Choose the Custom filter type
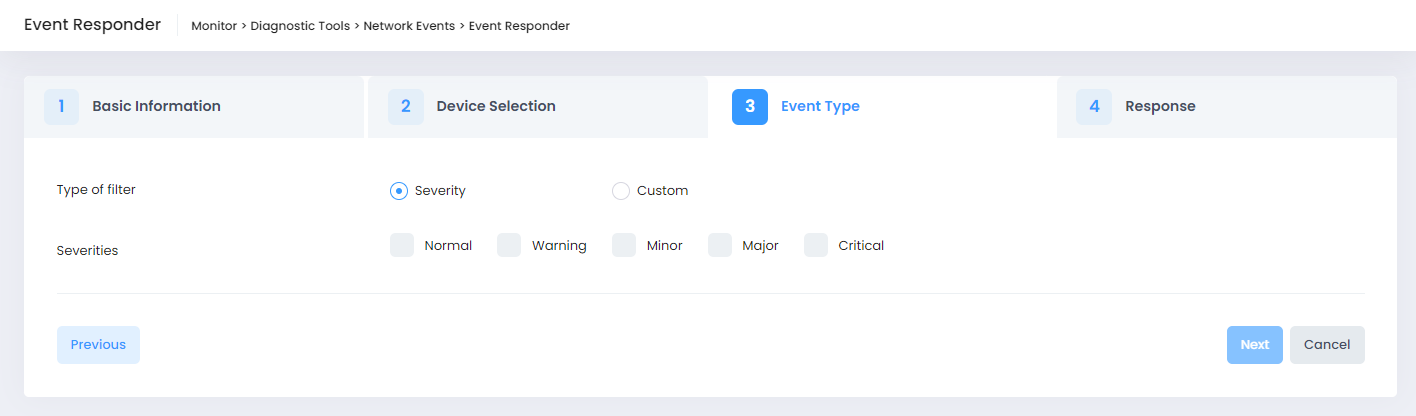This screenshot has height=416, width=1416. (x=621, y=191)
